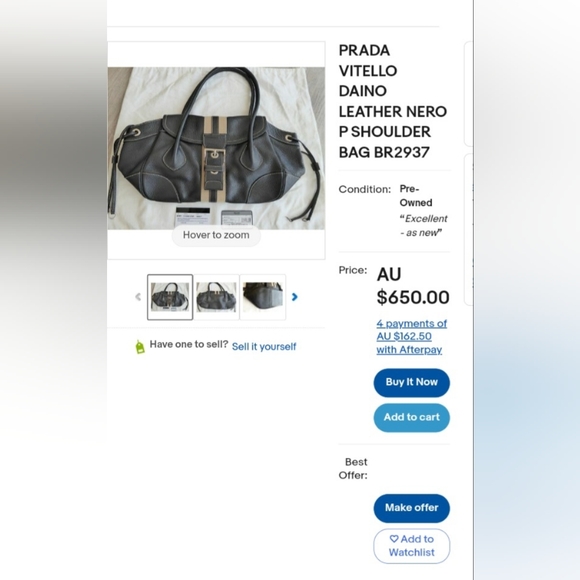The width and height of the screenshot is (580, 580).
Task: Click the next-image arrow in thumbnail carousel
Action: (294, 297)
